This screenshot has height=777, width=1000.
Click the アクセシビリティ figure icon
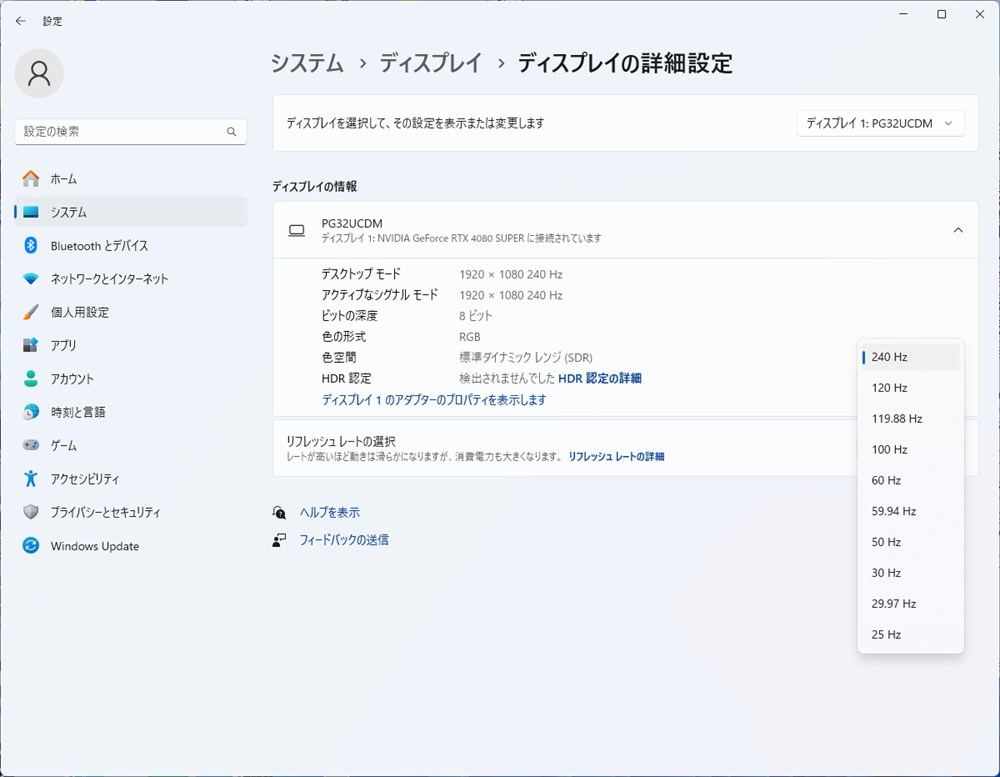pyautogui.click(x=31, y=478)
